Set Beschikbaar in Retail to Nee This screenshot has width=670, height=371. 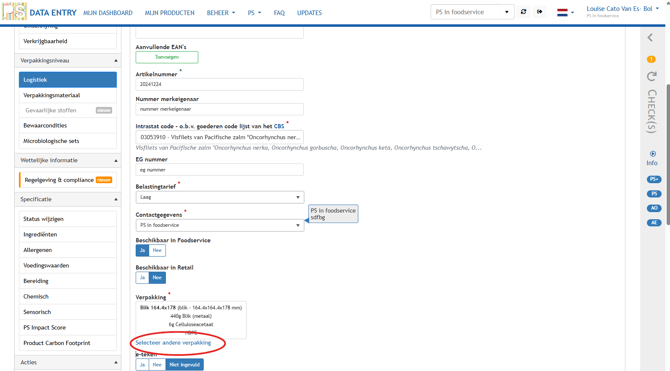pos(157,278)
